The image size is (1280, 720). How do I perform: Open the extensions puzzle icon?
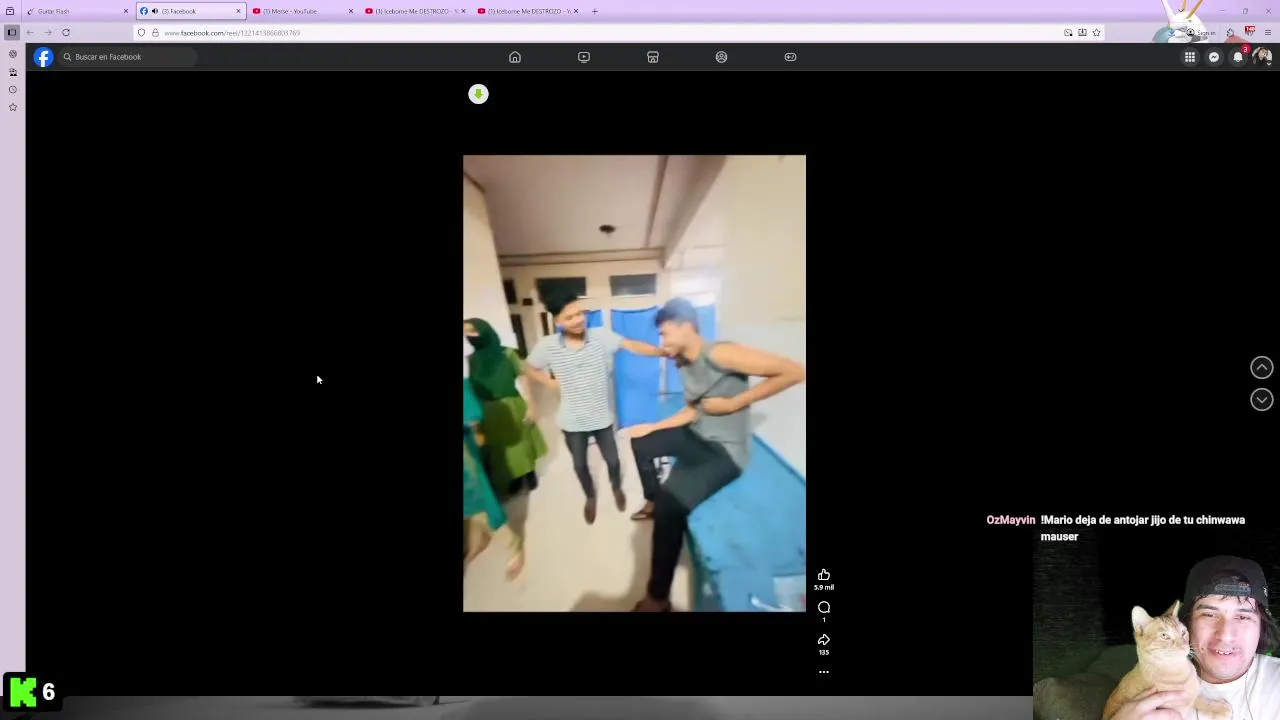pos(1231,32)
